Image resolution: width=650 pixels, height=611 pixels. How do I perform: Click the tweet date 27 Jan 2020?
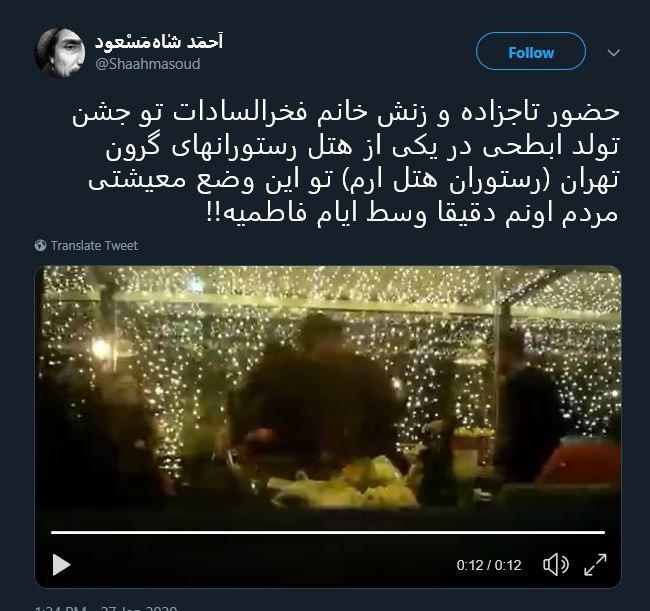click(139, 608)
